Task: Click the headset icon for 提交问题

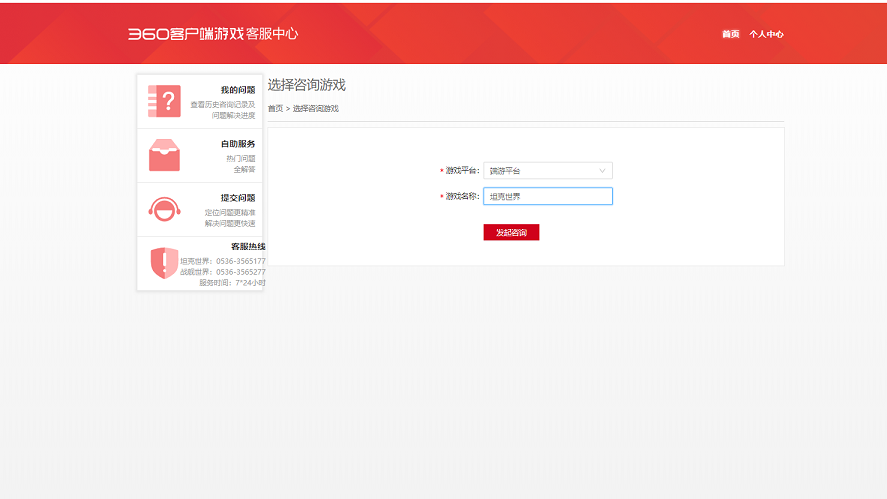Action: 164,209
